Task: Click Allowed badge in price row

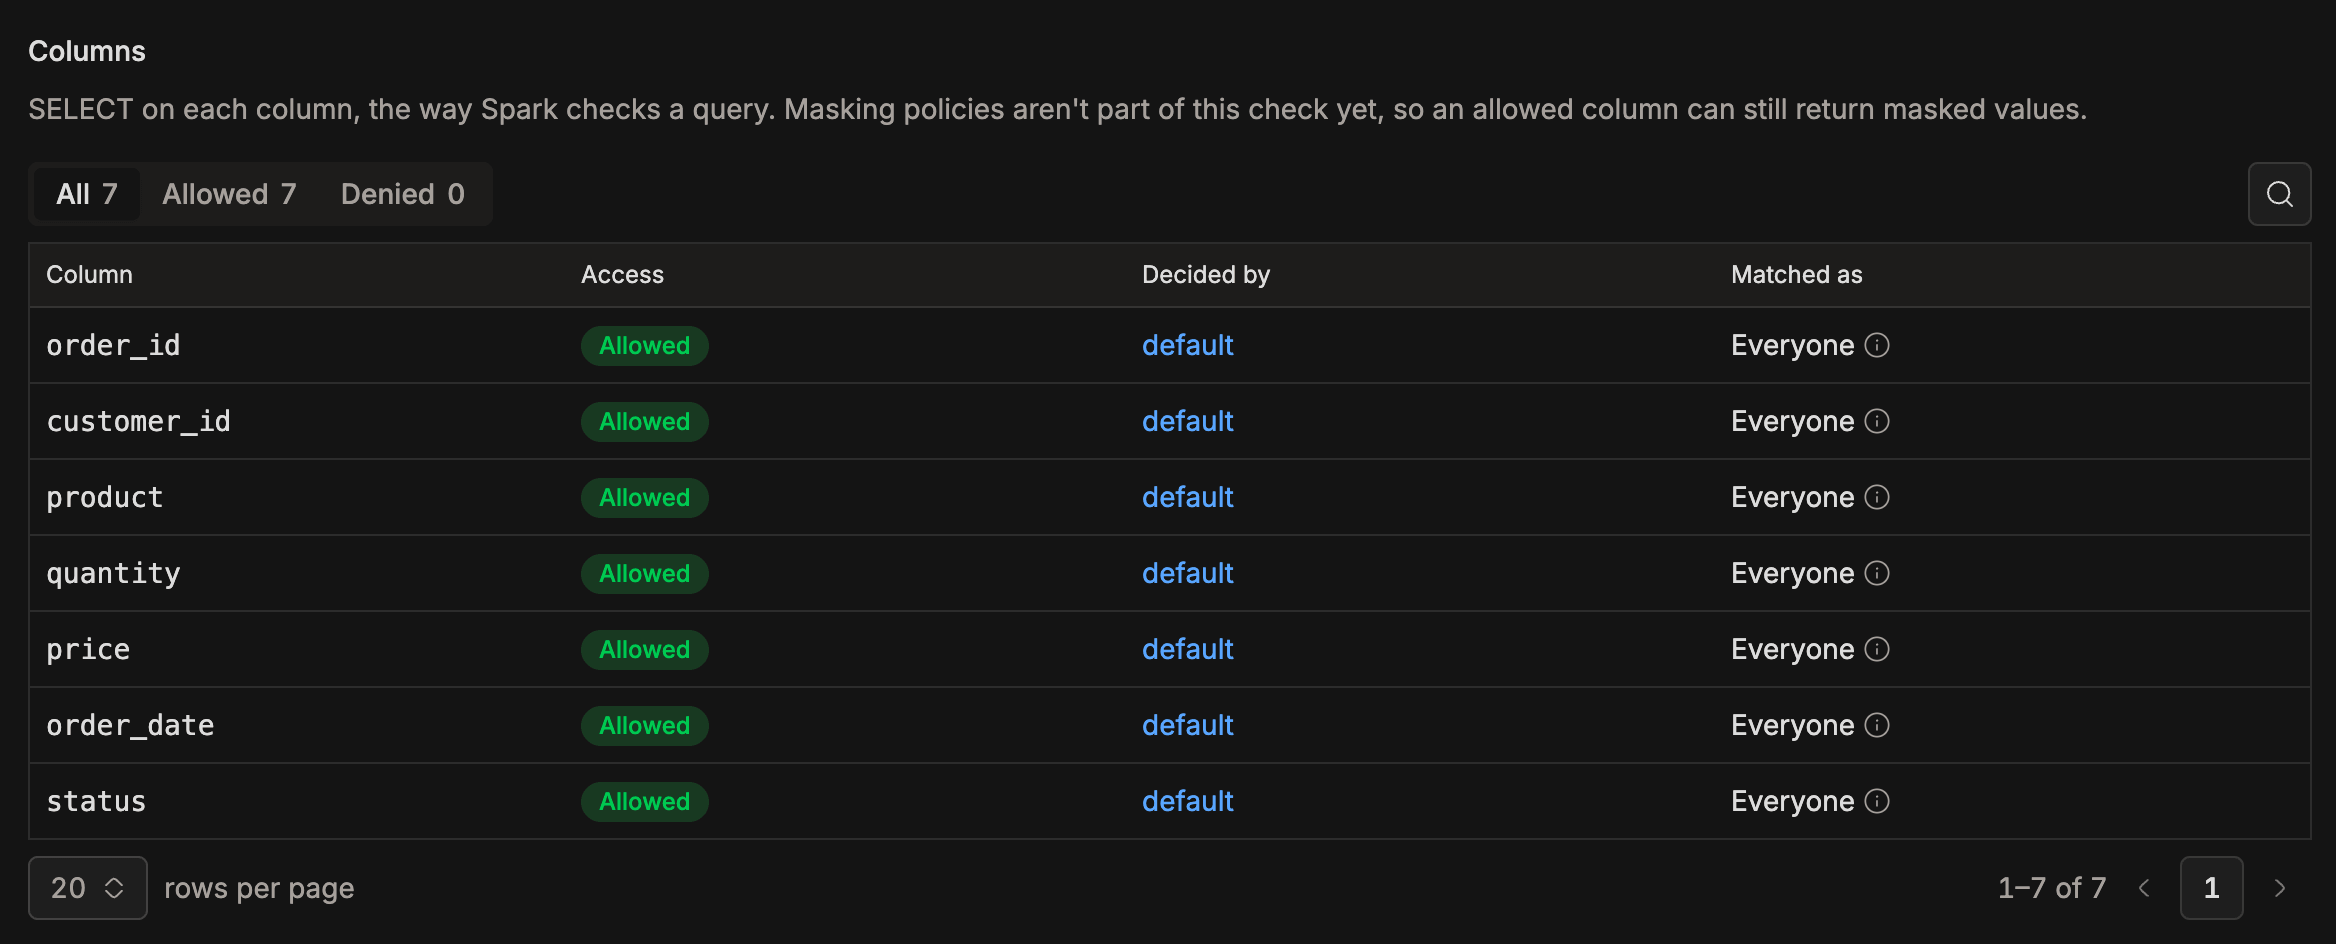Action: pyautogui.click(x=644, y=650)
